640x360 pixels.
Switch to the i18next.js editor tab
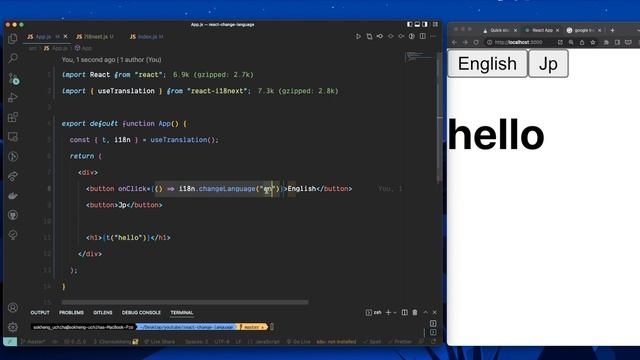(95, 37)
